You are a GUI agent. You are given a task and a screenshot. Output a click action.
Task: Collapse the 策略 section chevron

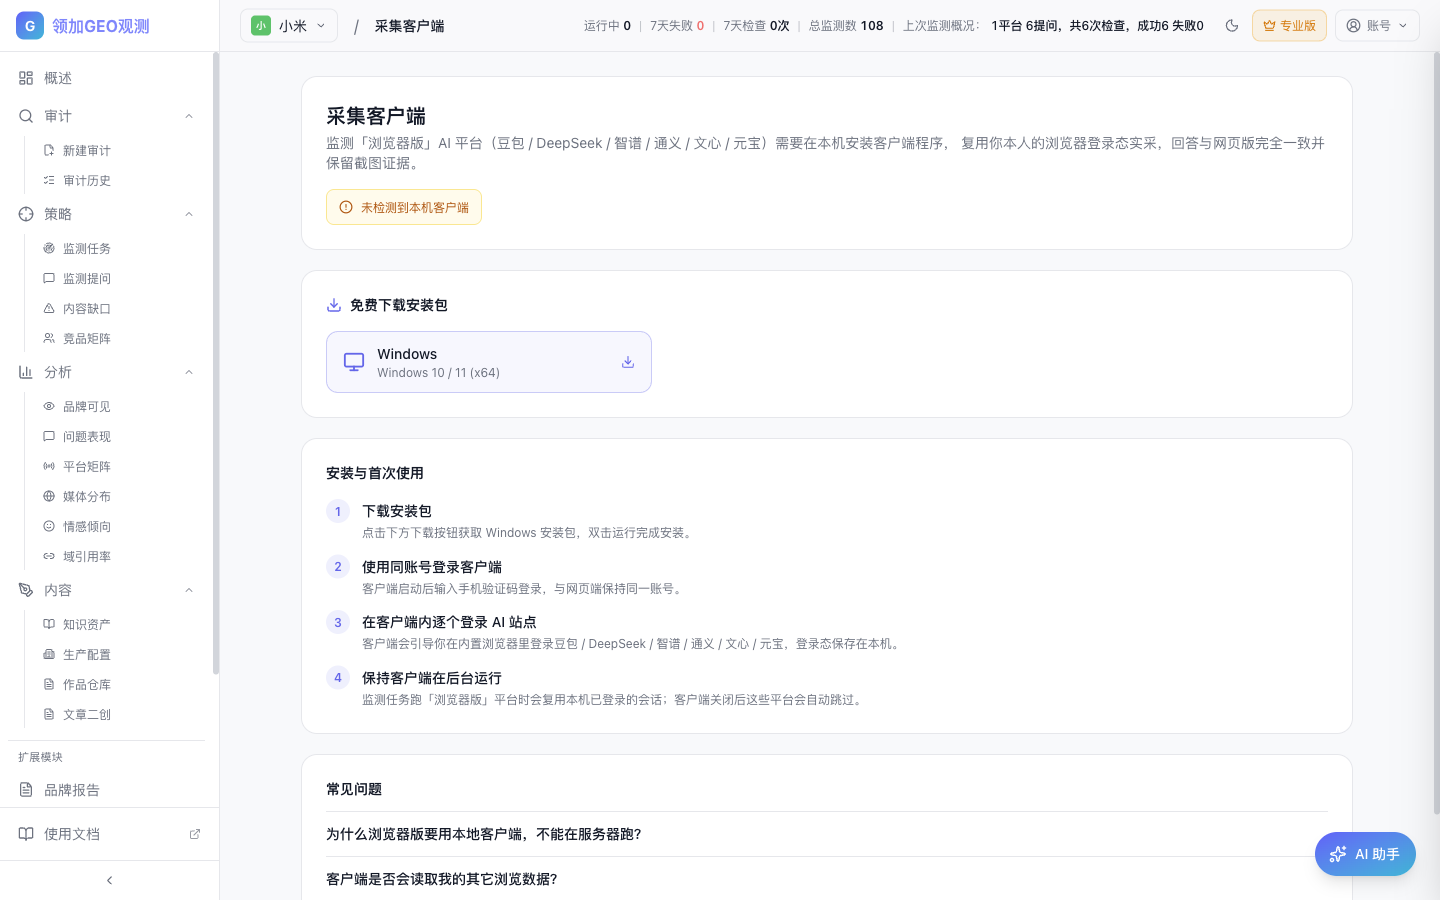pos(189,214)
